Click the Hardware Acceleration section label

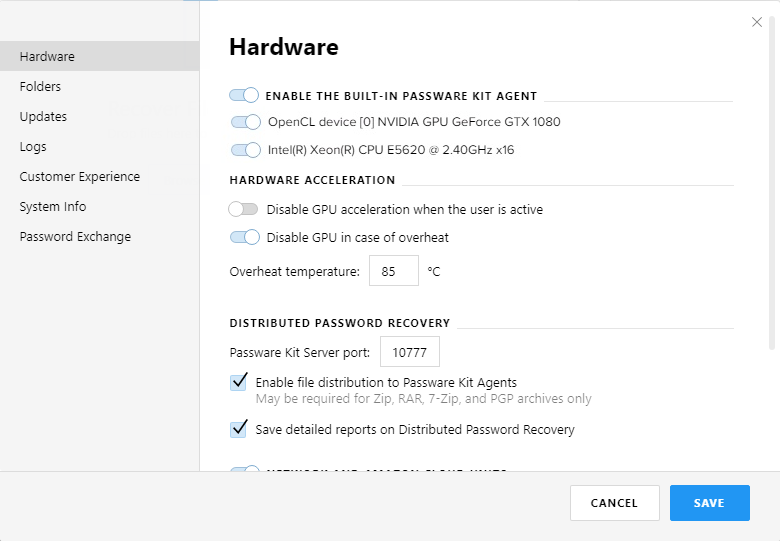pos(312,180)
